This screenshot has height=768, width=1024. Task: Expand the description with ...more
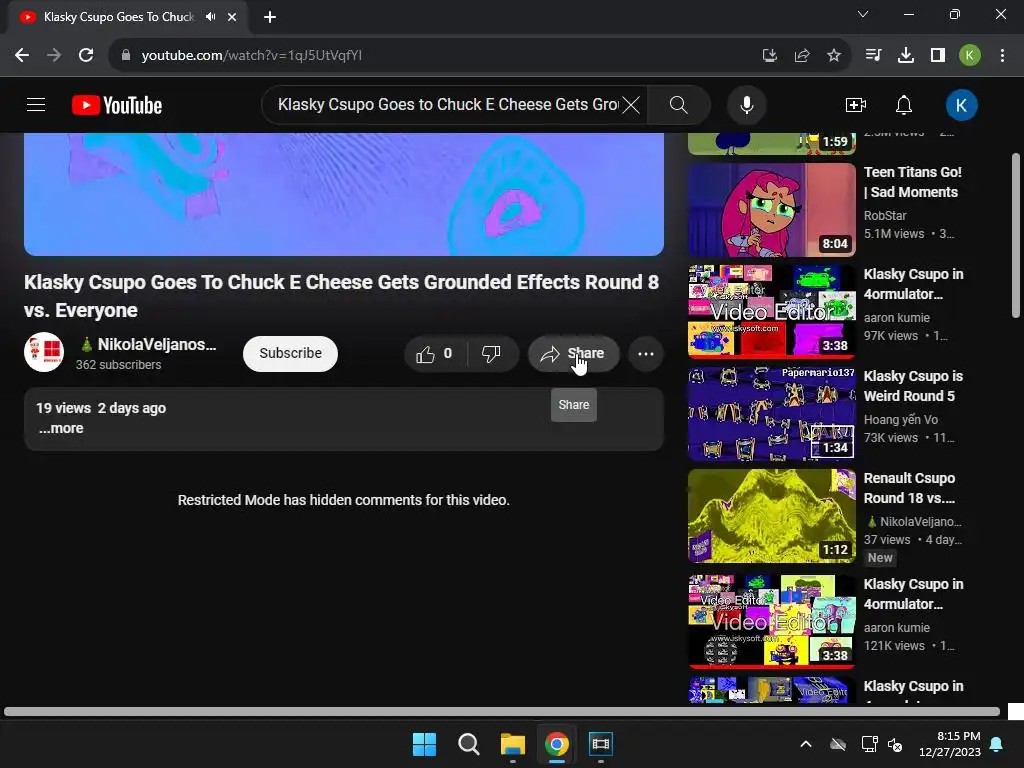pyautogui.click(x=61, y=428)
